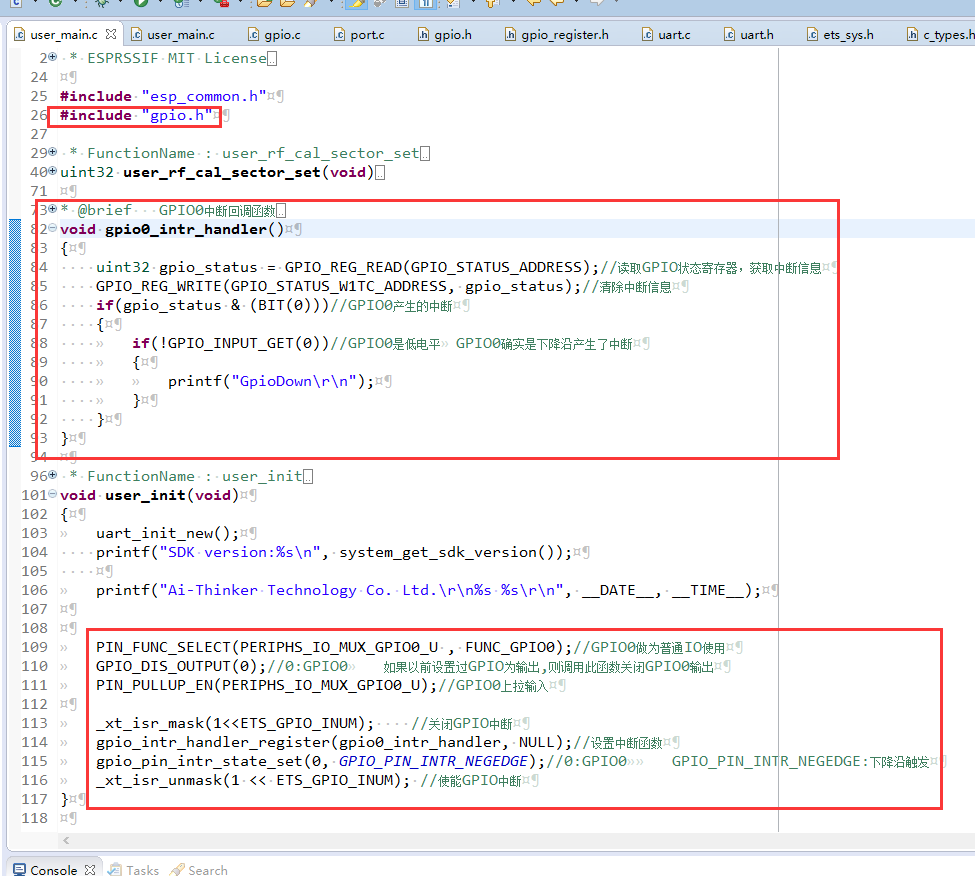975x876 pixels.
Task: Click the folded-region box after the @brief comment
Action: [x=281, y=211]
